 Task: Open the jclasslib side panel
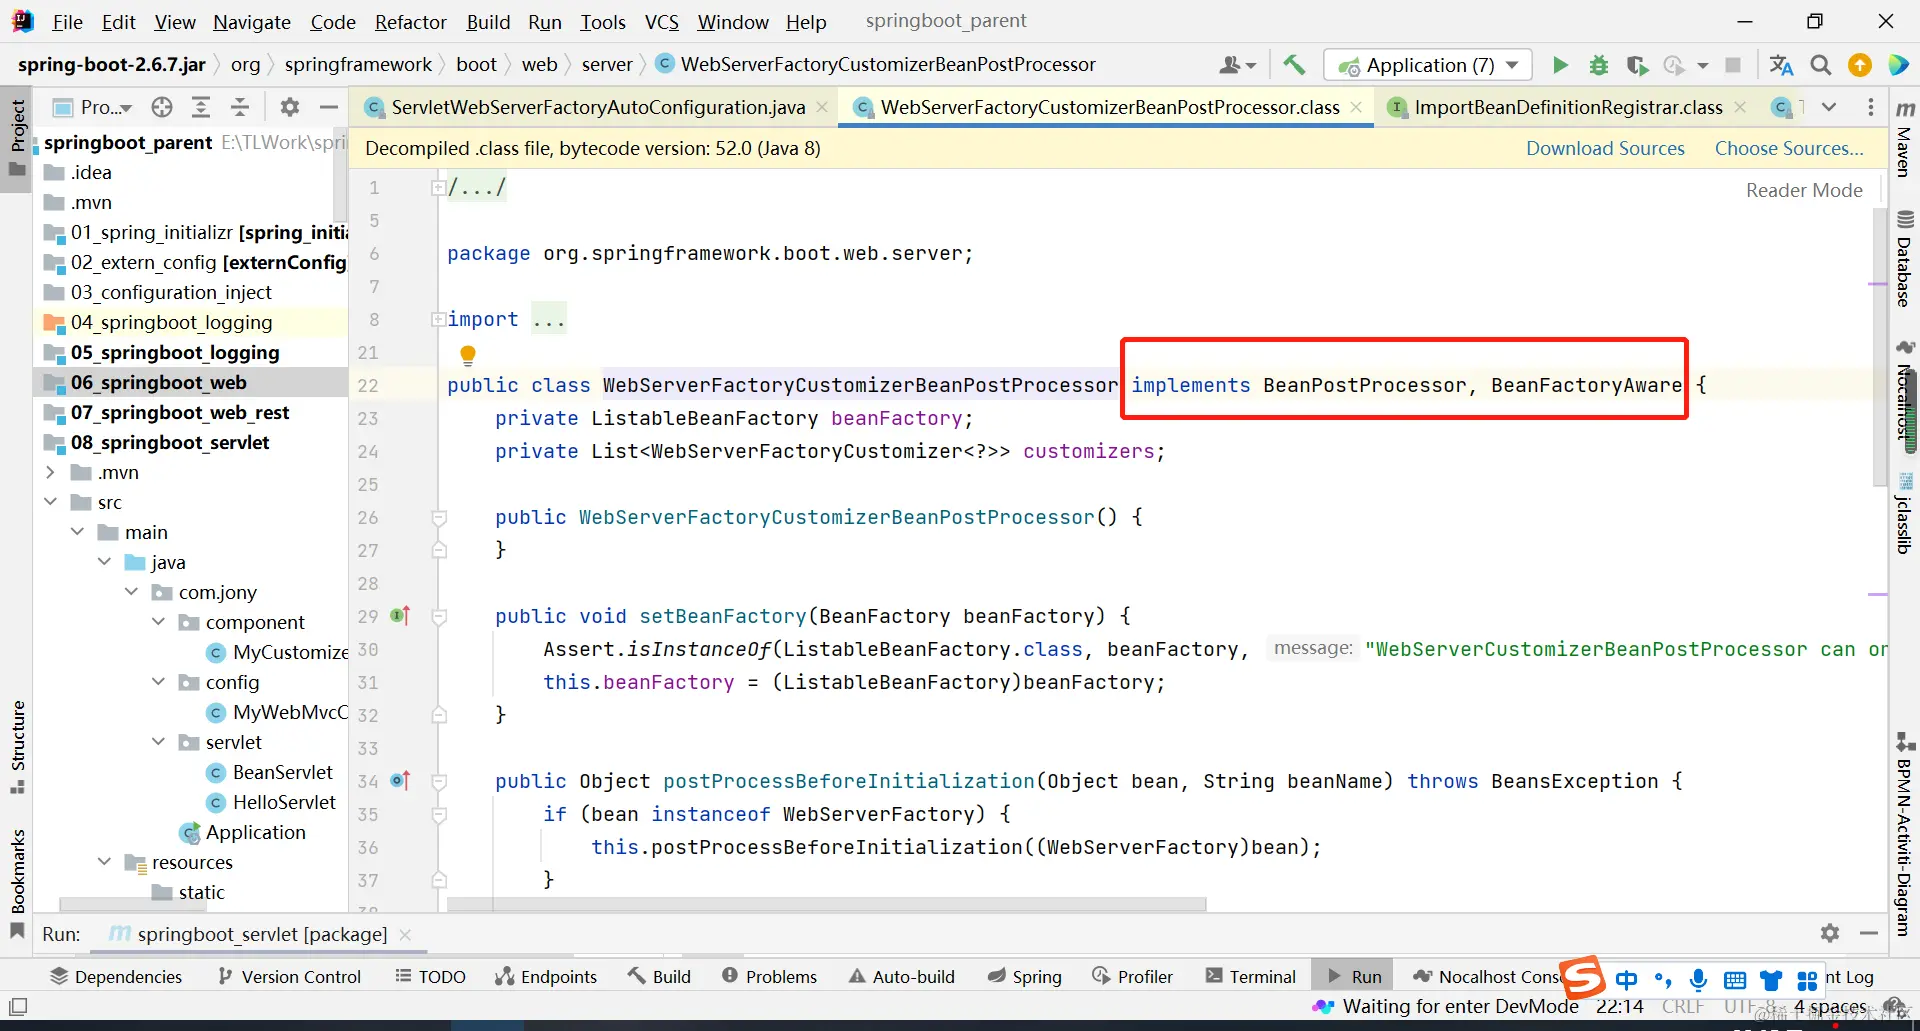click(x=1905, y=514)
